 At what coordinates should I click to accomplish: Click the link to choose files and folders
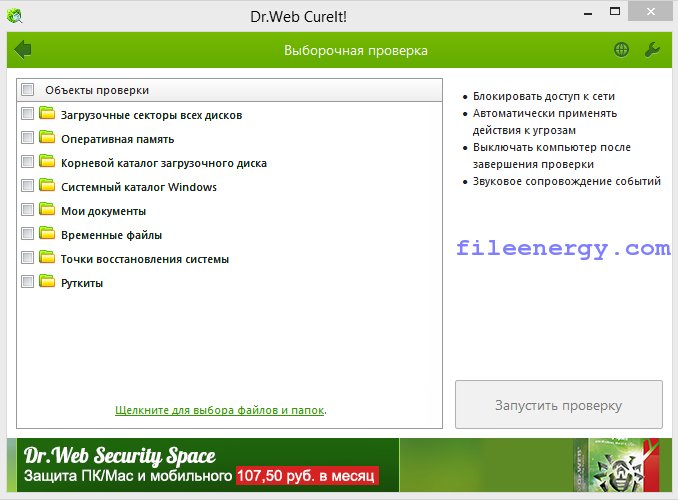pos(220,410)
